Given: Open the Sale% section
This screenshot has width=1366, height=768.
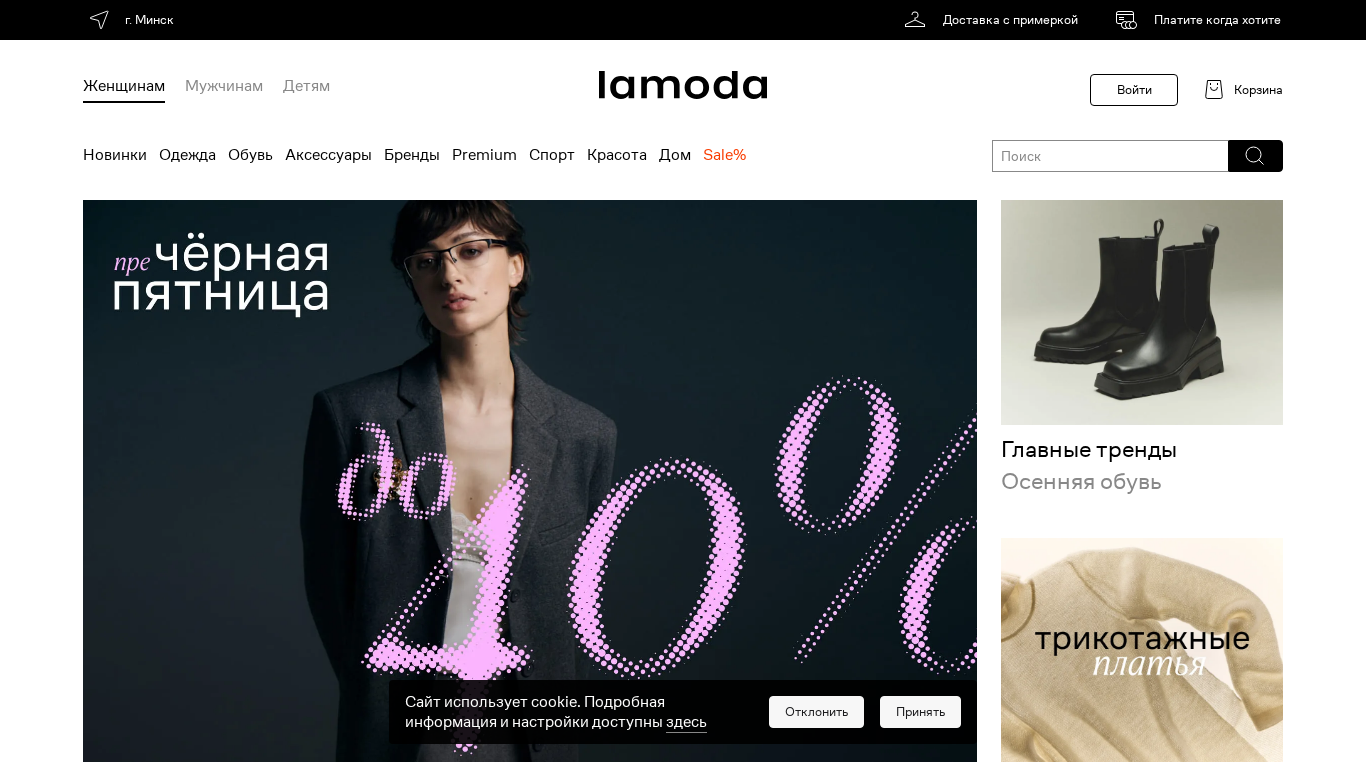Looking at the screenshot, I should (x=725, y=155).
